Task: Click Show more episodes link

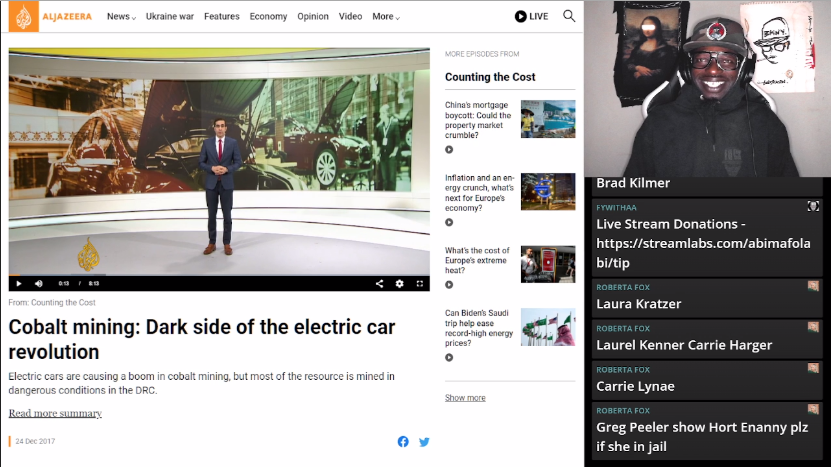Action: tap(465, 397)
